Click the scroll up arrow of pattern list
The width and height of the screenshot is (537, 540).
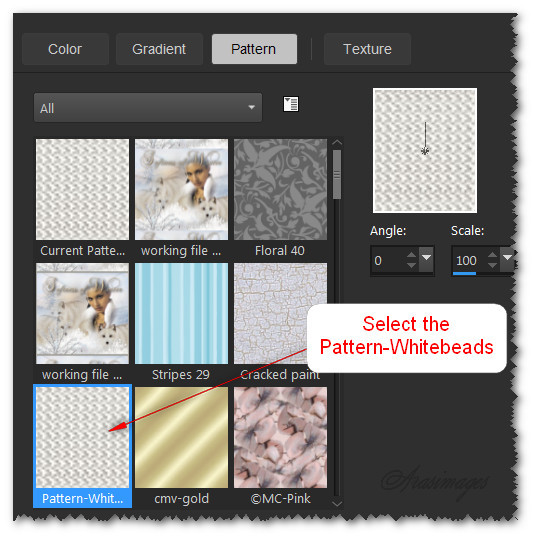point(337,142)
